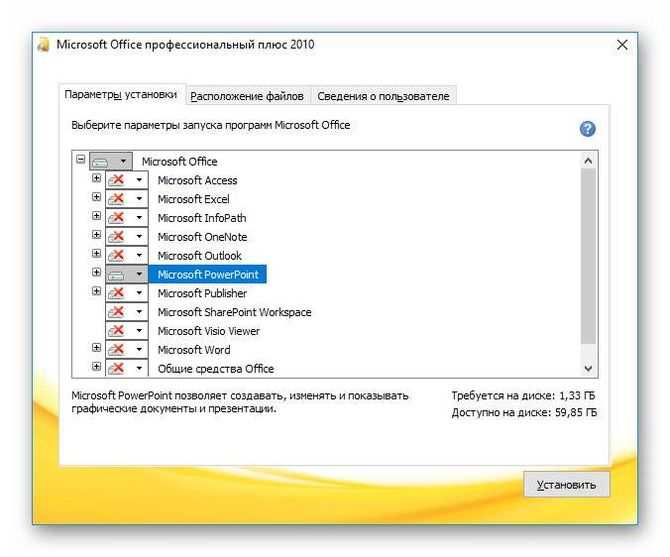The height and width of the screenshot is (557, 670).
Task: Select Общие средства Office in the tree
Action: 216,368
